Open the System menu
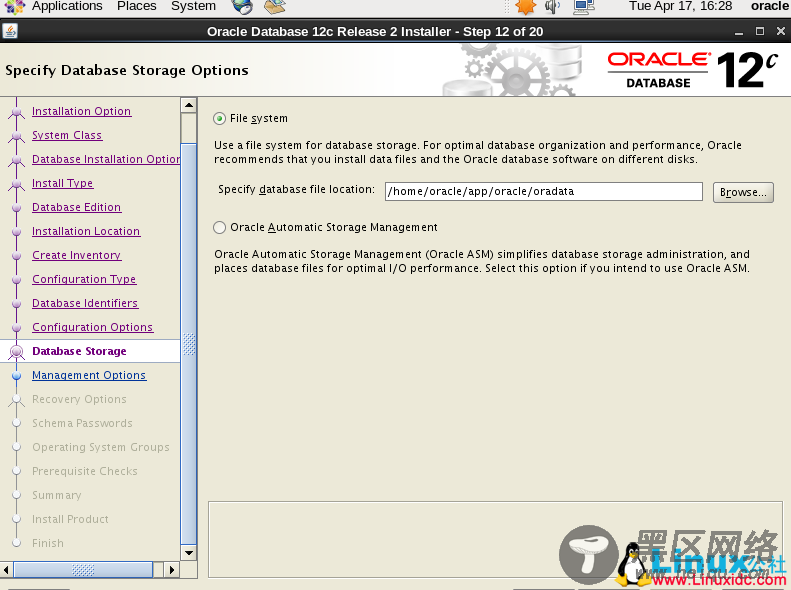 click(193, 6)
